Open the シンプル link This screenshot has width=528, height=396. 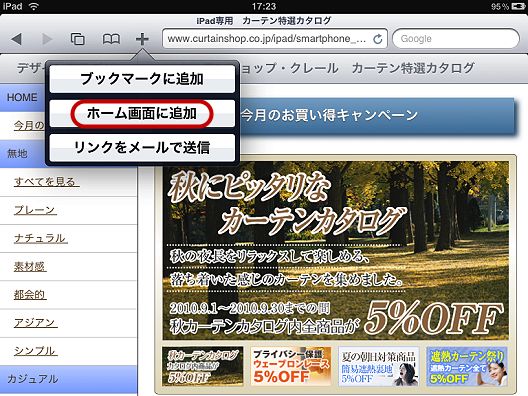pos(35,351)
